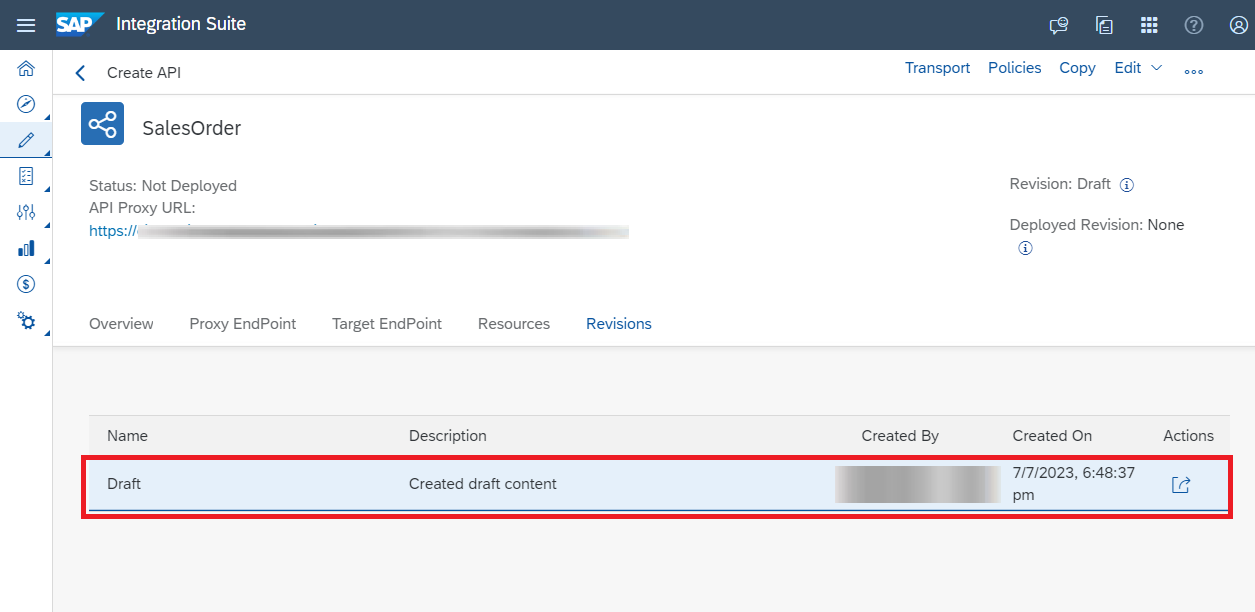Go back using the back arrow
The image size is (1255, 612).
[81, 73]
